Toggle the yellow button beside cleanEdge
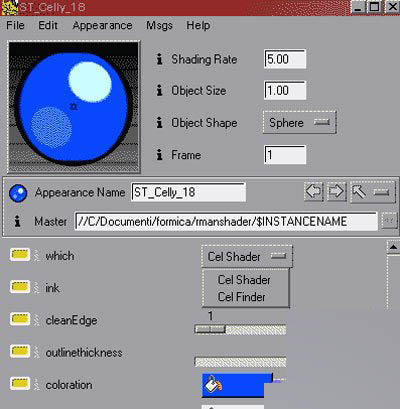400x409 pixels. point(20,319)
